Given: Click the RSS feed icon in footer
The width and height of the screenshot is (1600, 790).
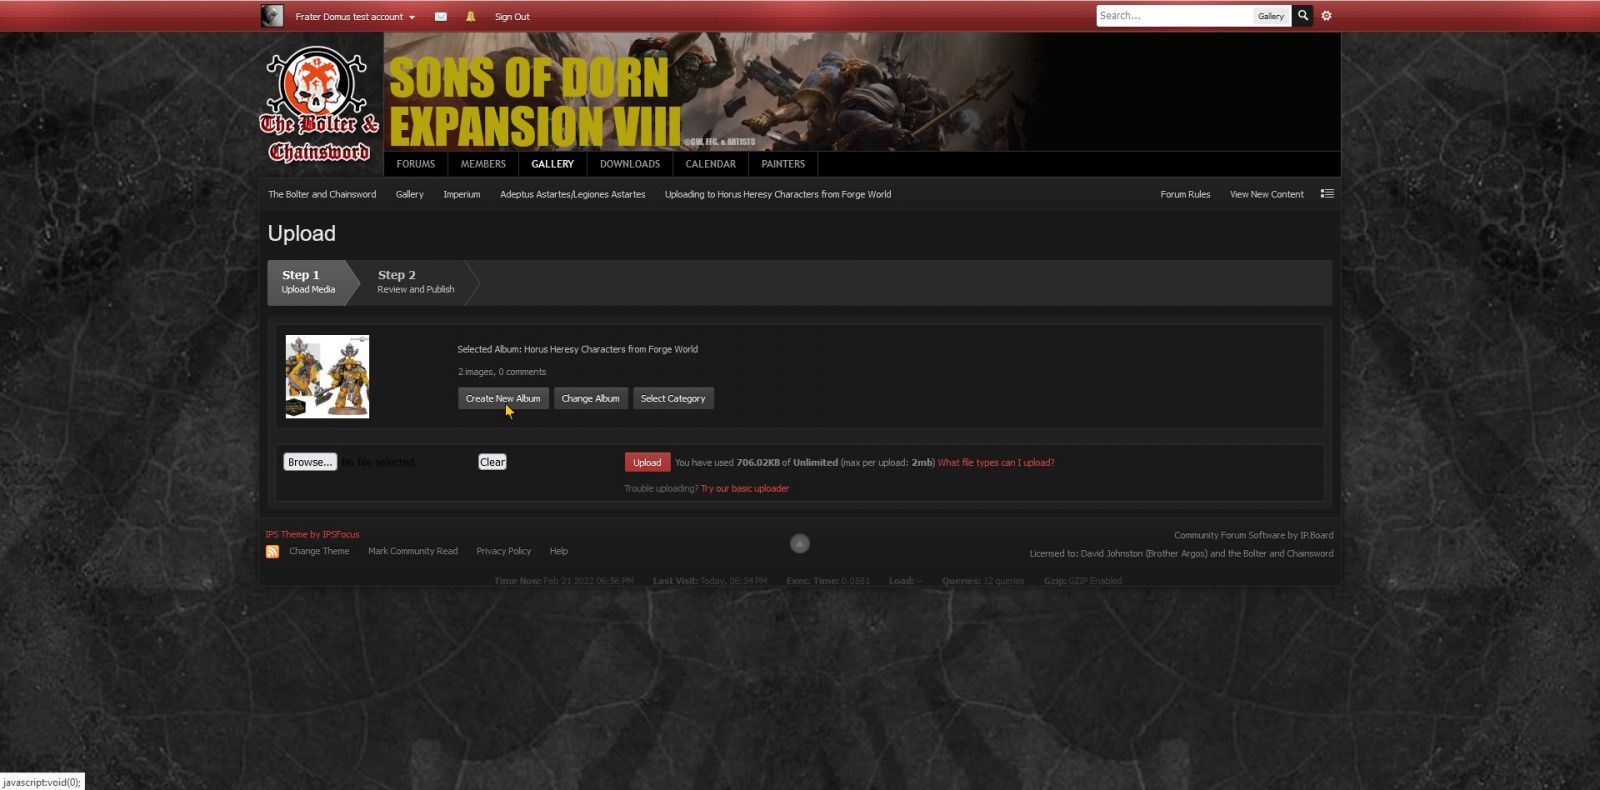Looking at the screenshot, I should pyautogui.click(x=272, y=552).
